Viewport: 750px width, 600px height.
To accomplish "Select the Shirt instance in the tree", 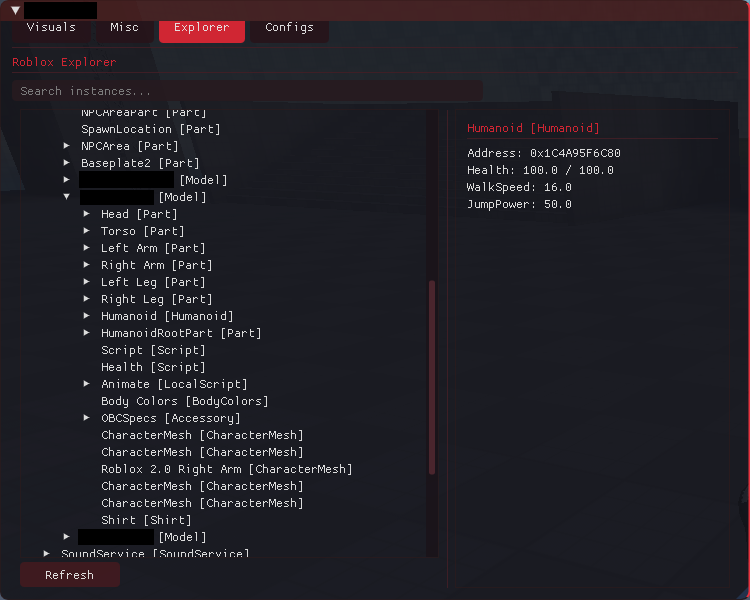I will click(x=145, y=520).
